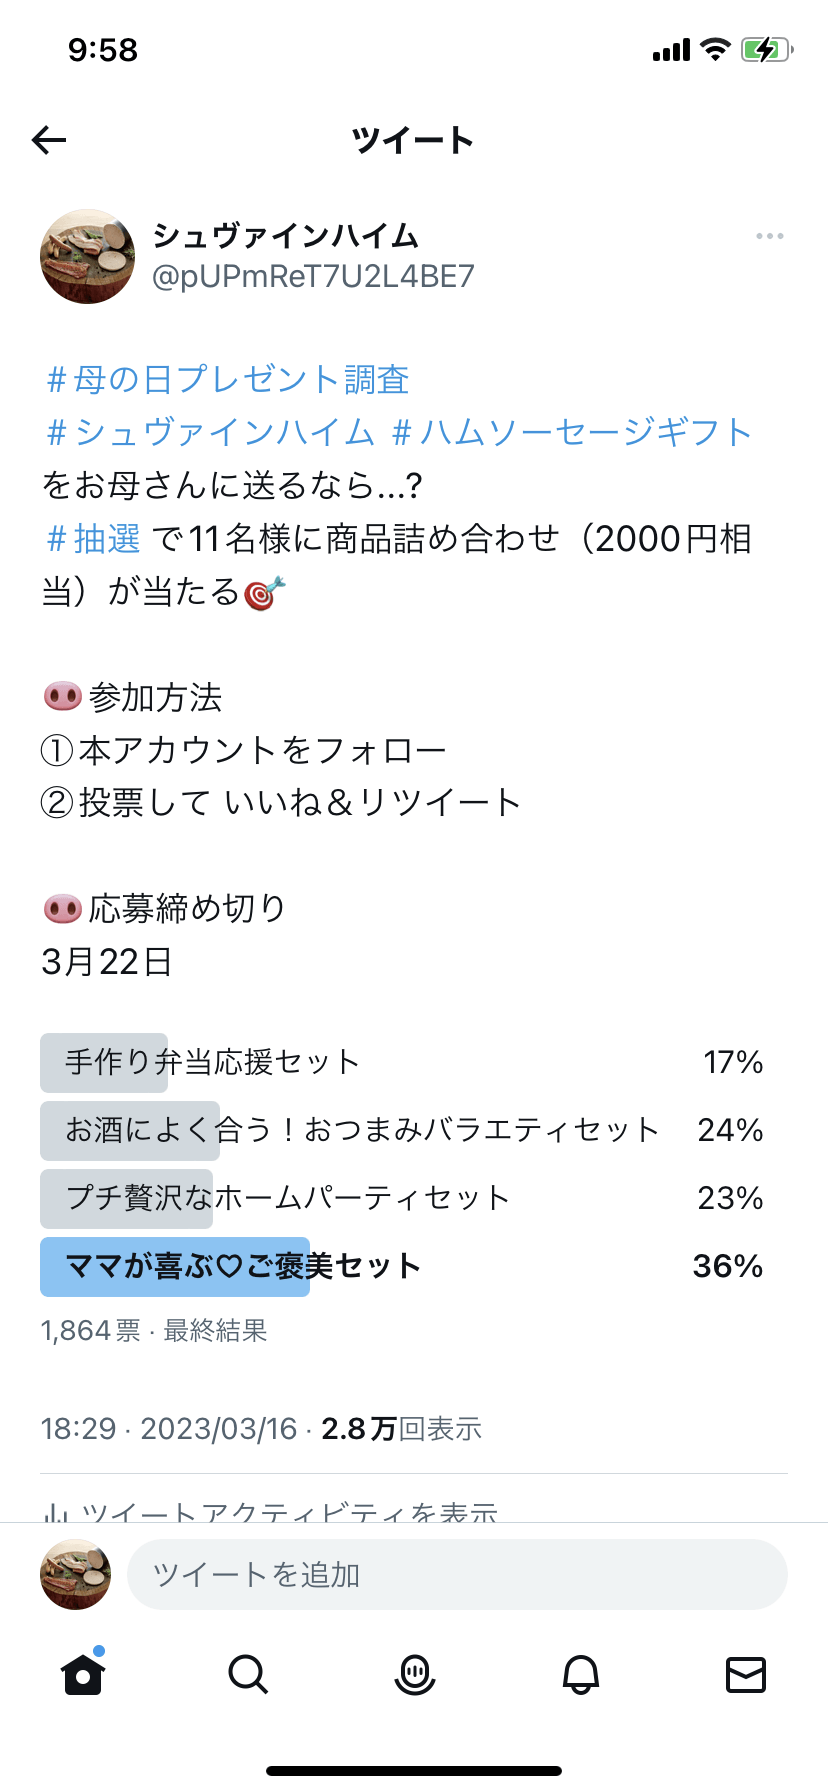Open the tweet options menu via three dots
This screenshot has width=828, height=1792.
pos(770,236)
